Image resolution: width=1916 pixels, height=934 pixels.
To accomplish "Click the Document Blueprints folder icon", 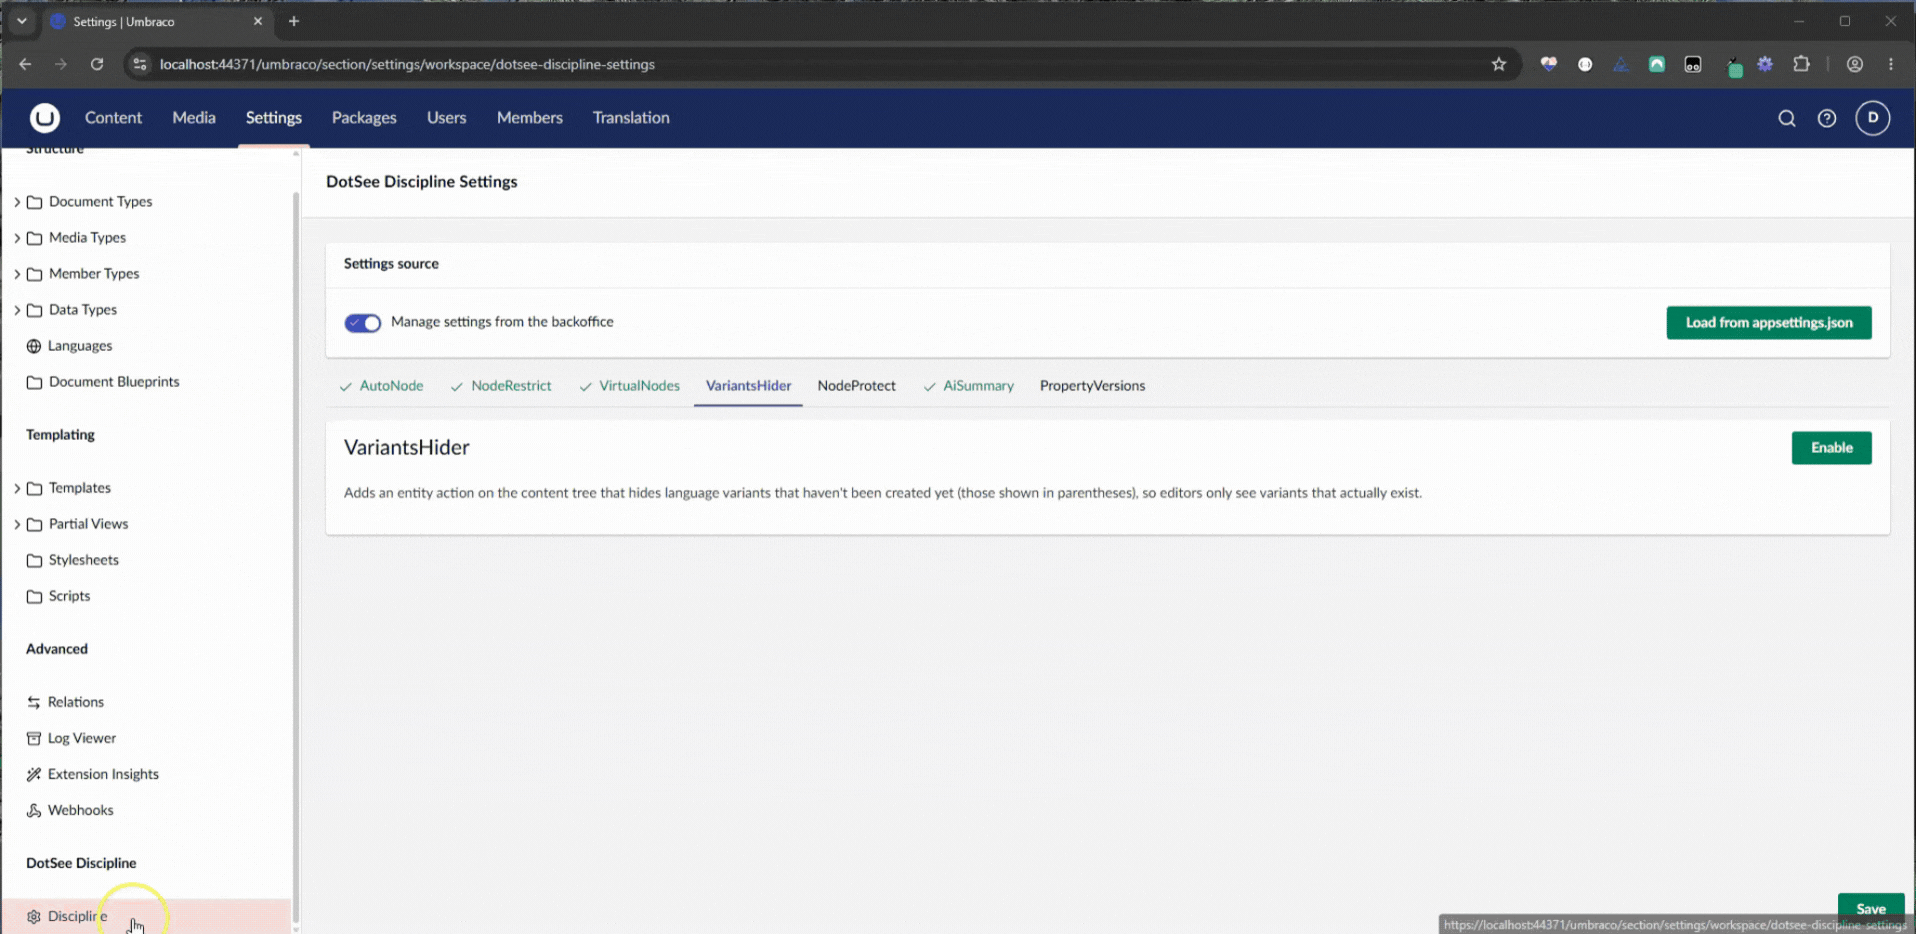I will [x=34, y=382].
